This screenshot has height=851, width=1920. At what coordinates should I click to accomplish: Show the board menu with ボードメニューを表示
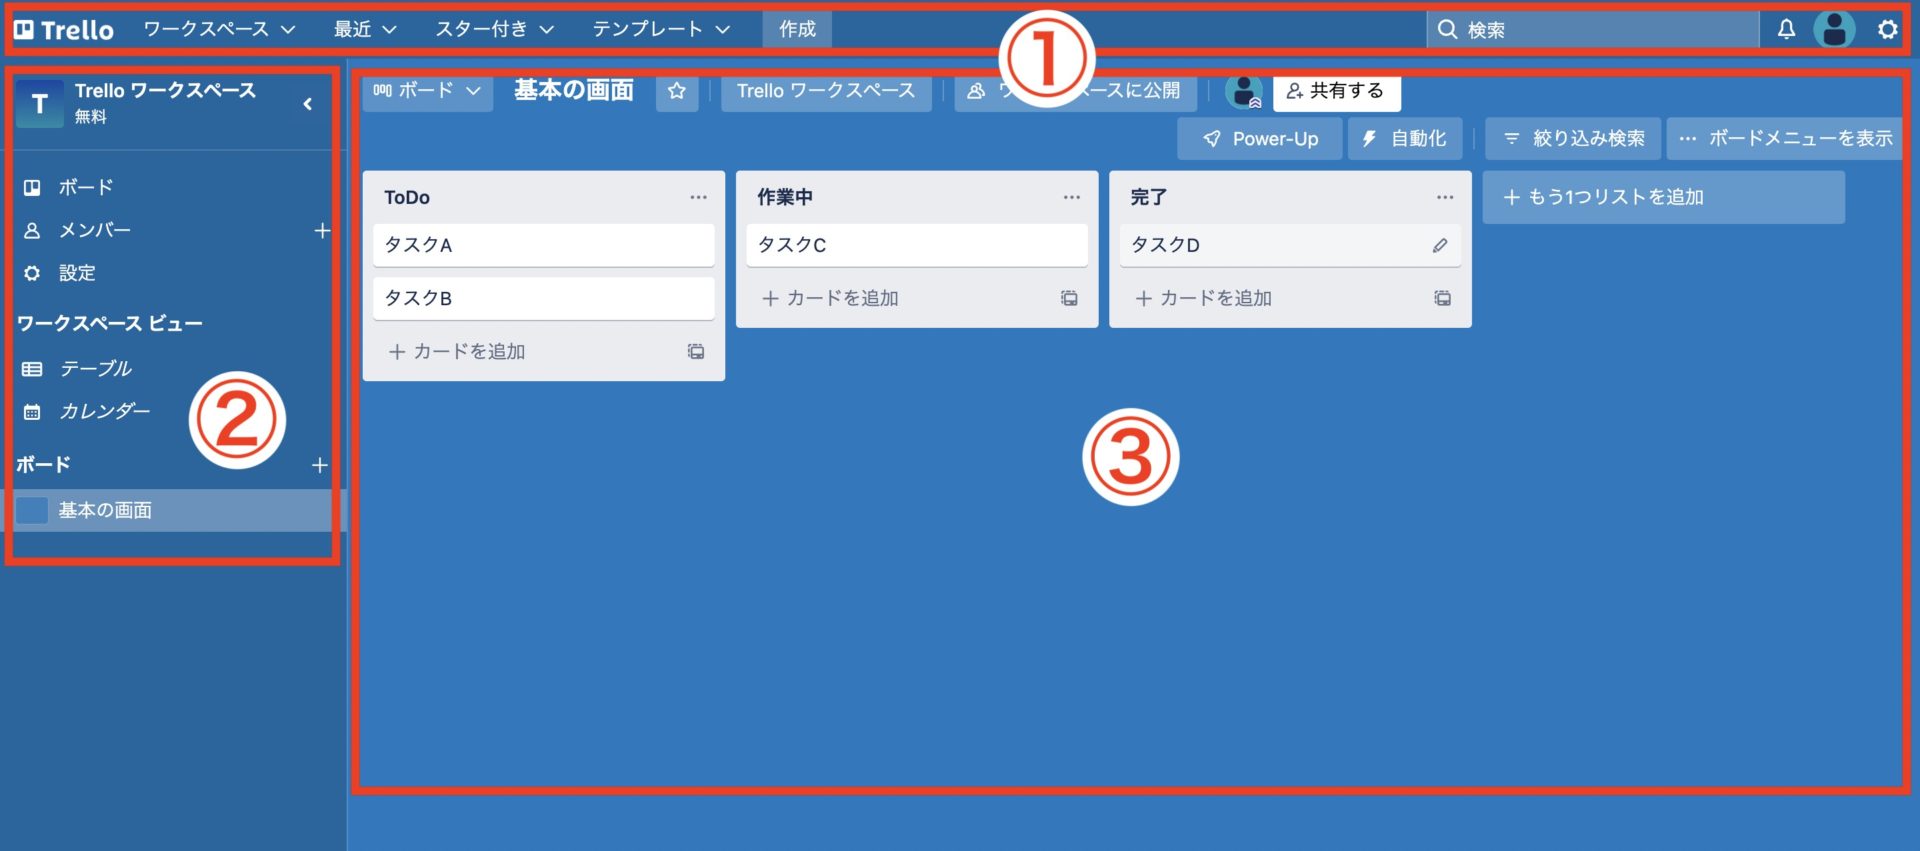(1785, 139)
